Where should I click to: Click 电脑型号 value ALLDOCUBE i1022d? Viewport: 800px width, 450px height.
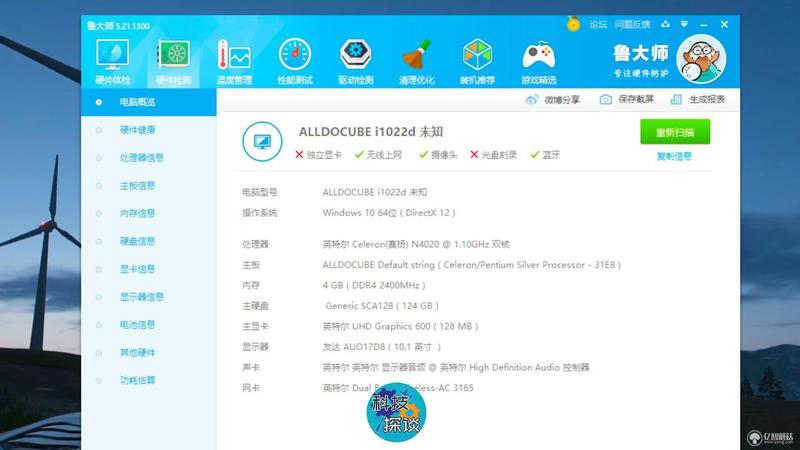click(x=374, y=192)
